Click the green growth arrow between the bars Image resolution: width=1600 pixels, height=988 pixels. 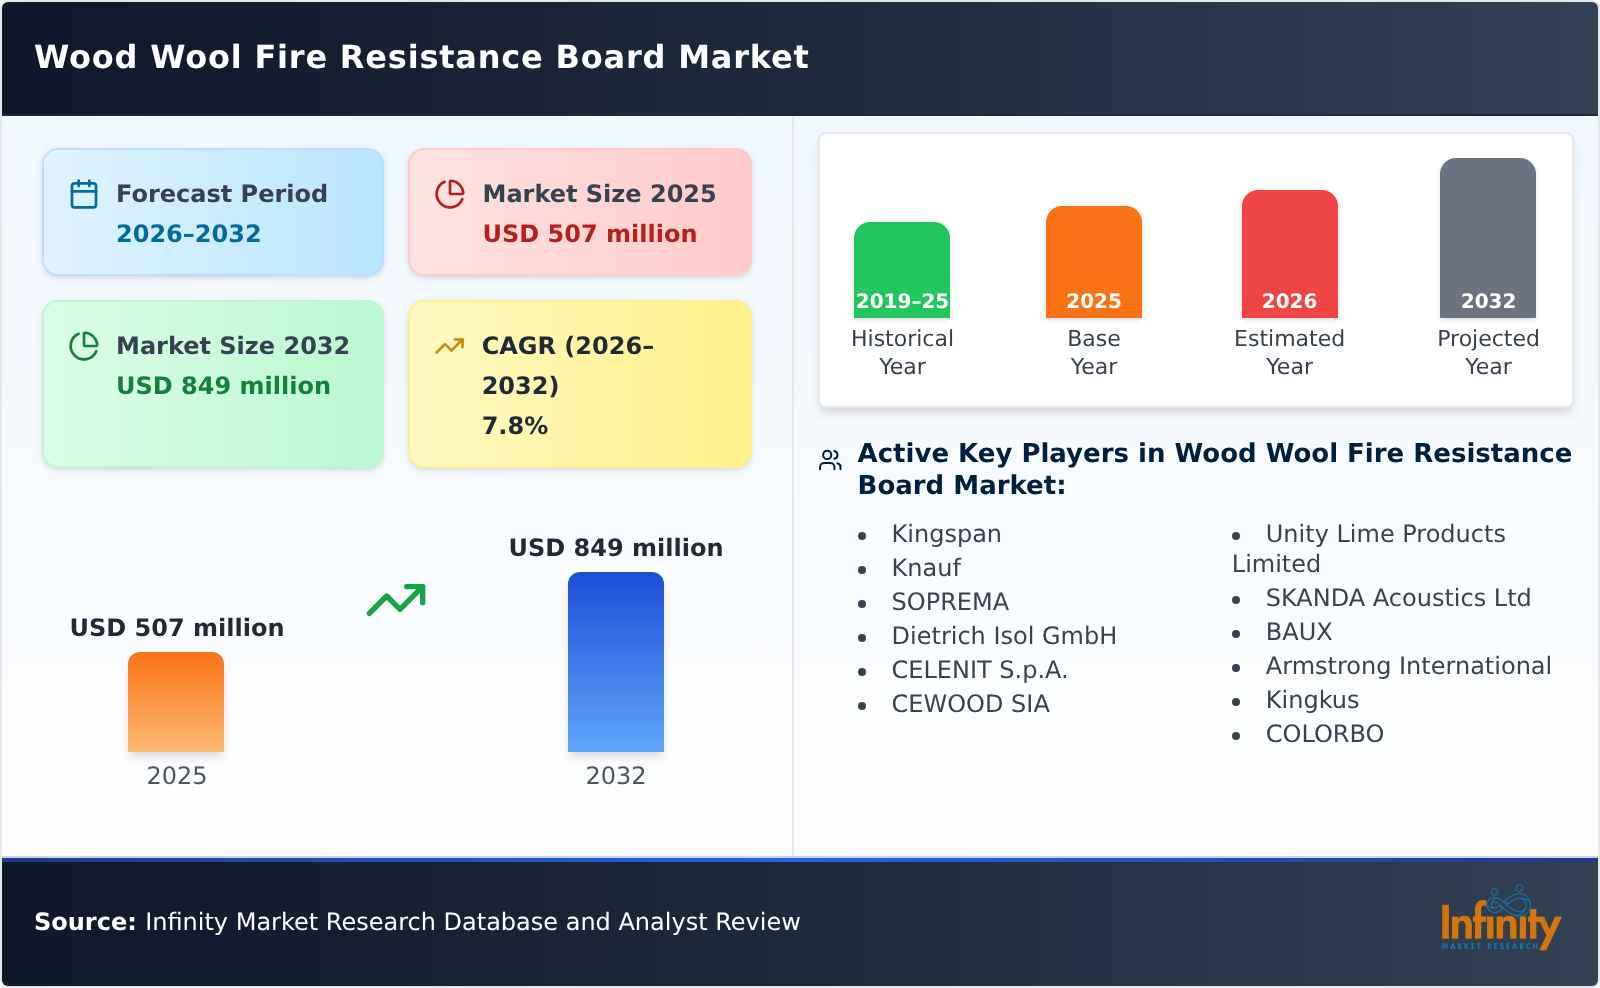coord(398,598)
